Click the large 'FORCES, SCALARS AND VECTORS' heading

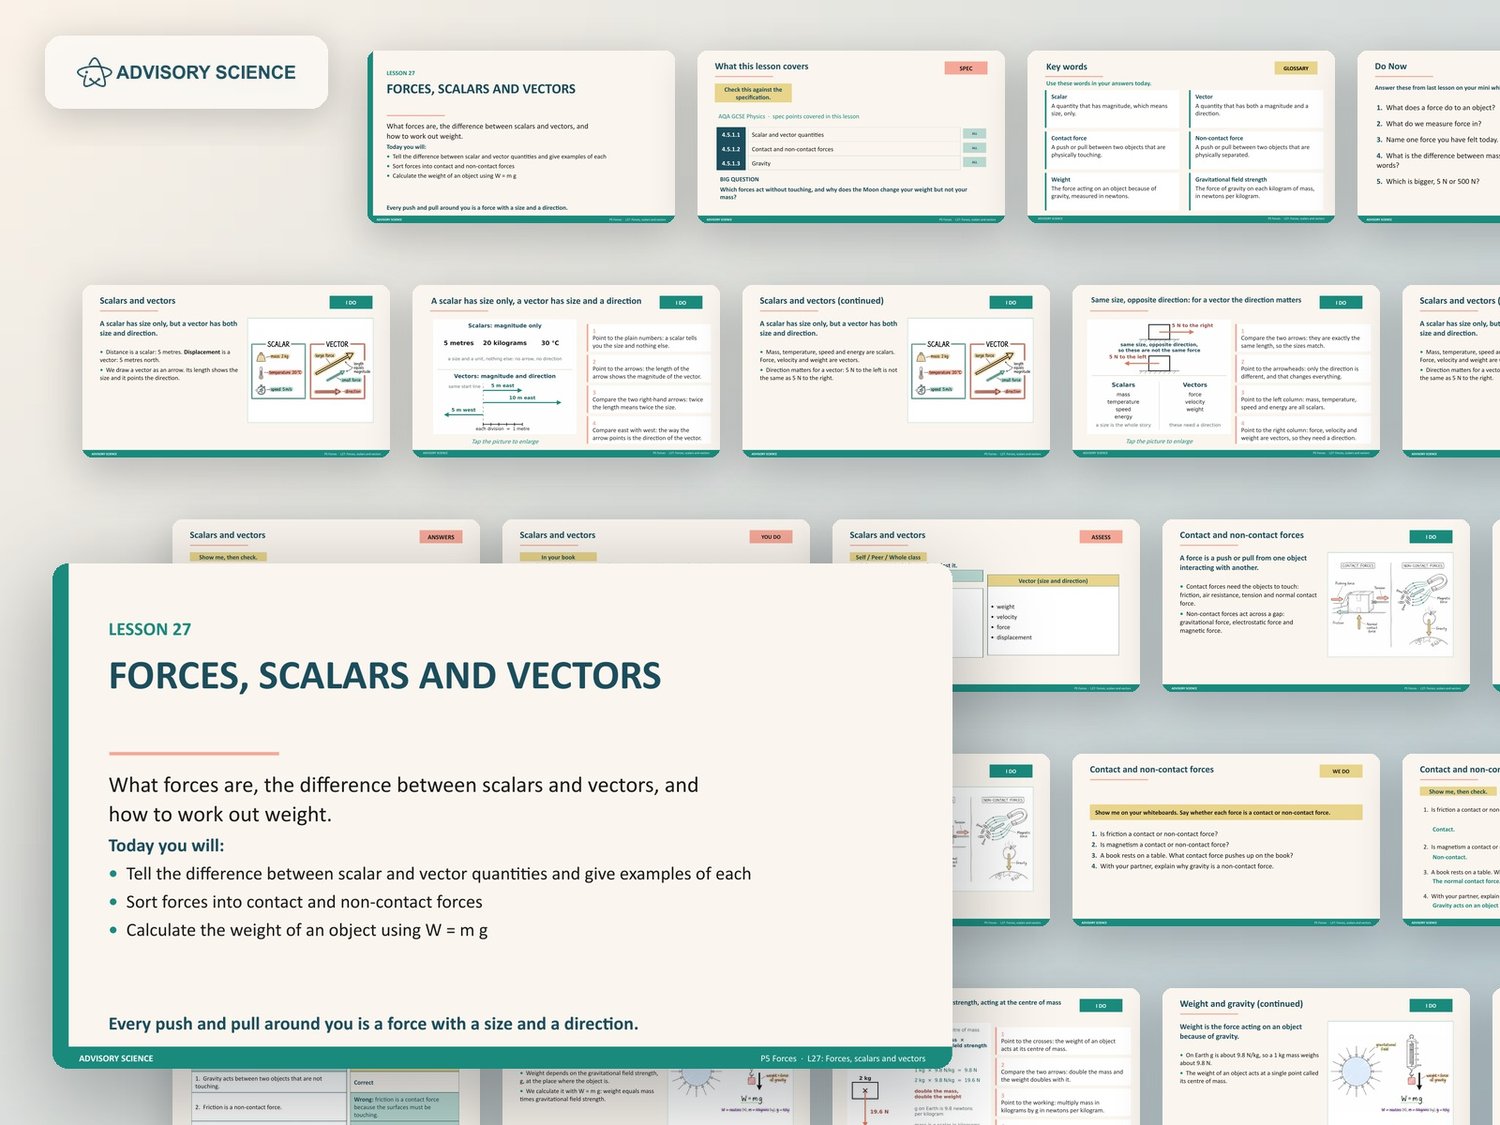385,676
